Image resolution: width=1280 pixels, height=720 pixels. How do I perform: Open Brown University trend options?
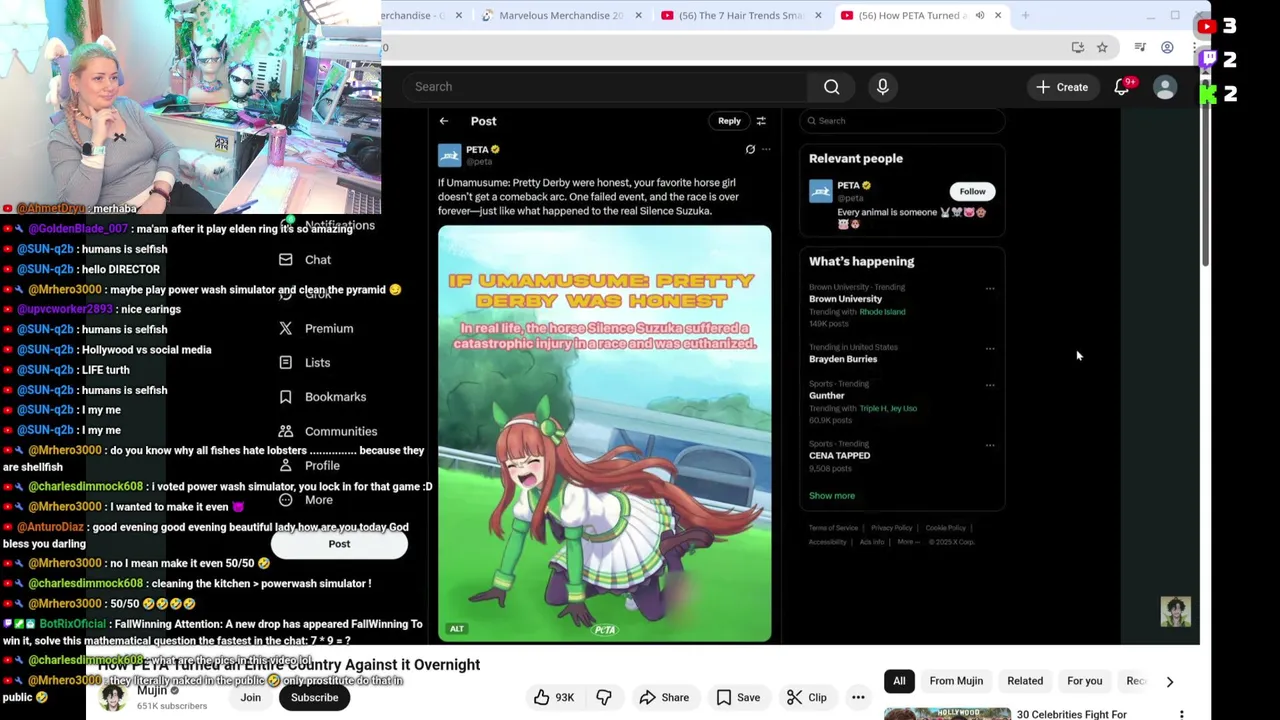coord(990,289)
